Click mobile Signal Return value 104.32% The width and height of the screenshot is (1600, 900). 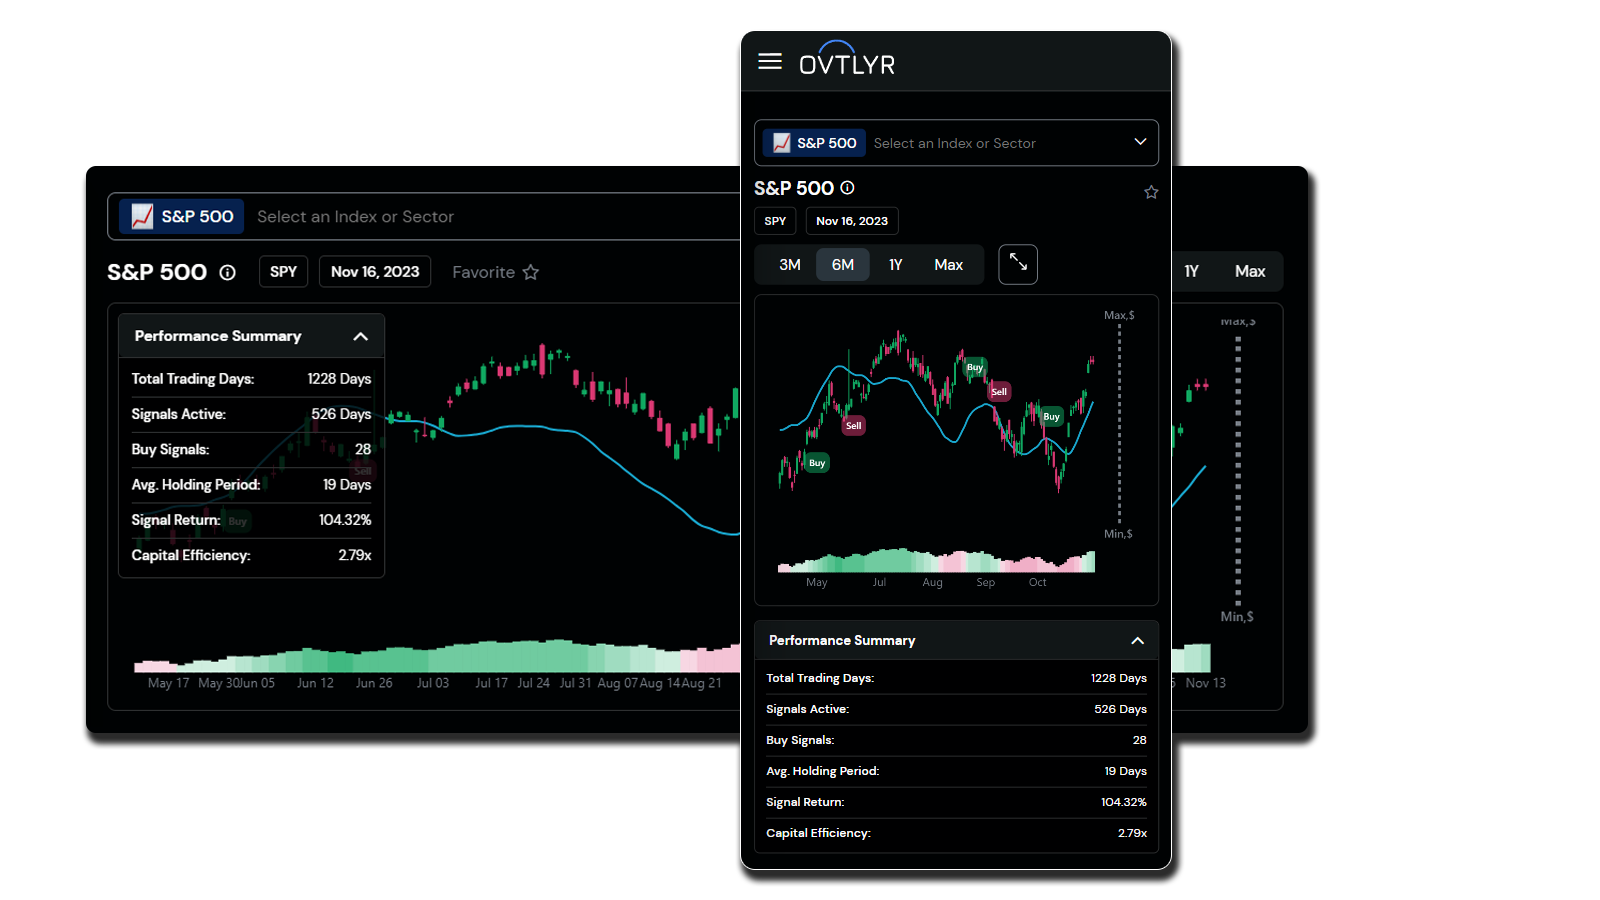tap(1124, 802)
